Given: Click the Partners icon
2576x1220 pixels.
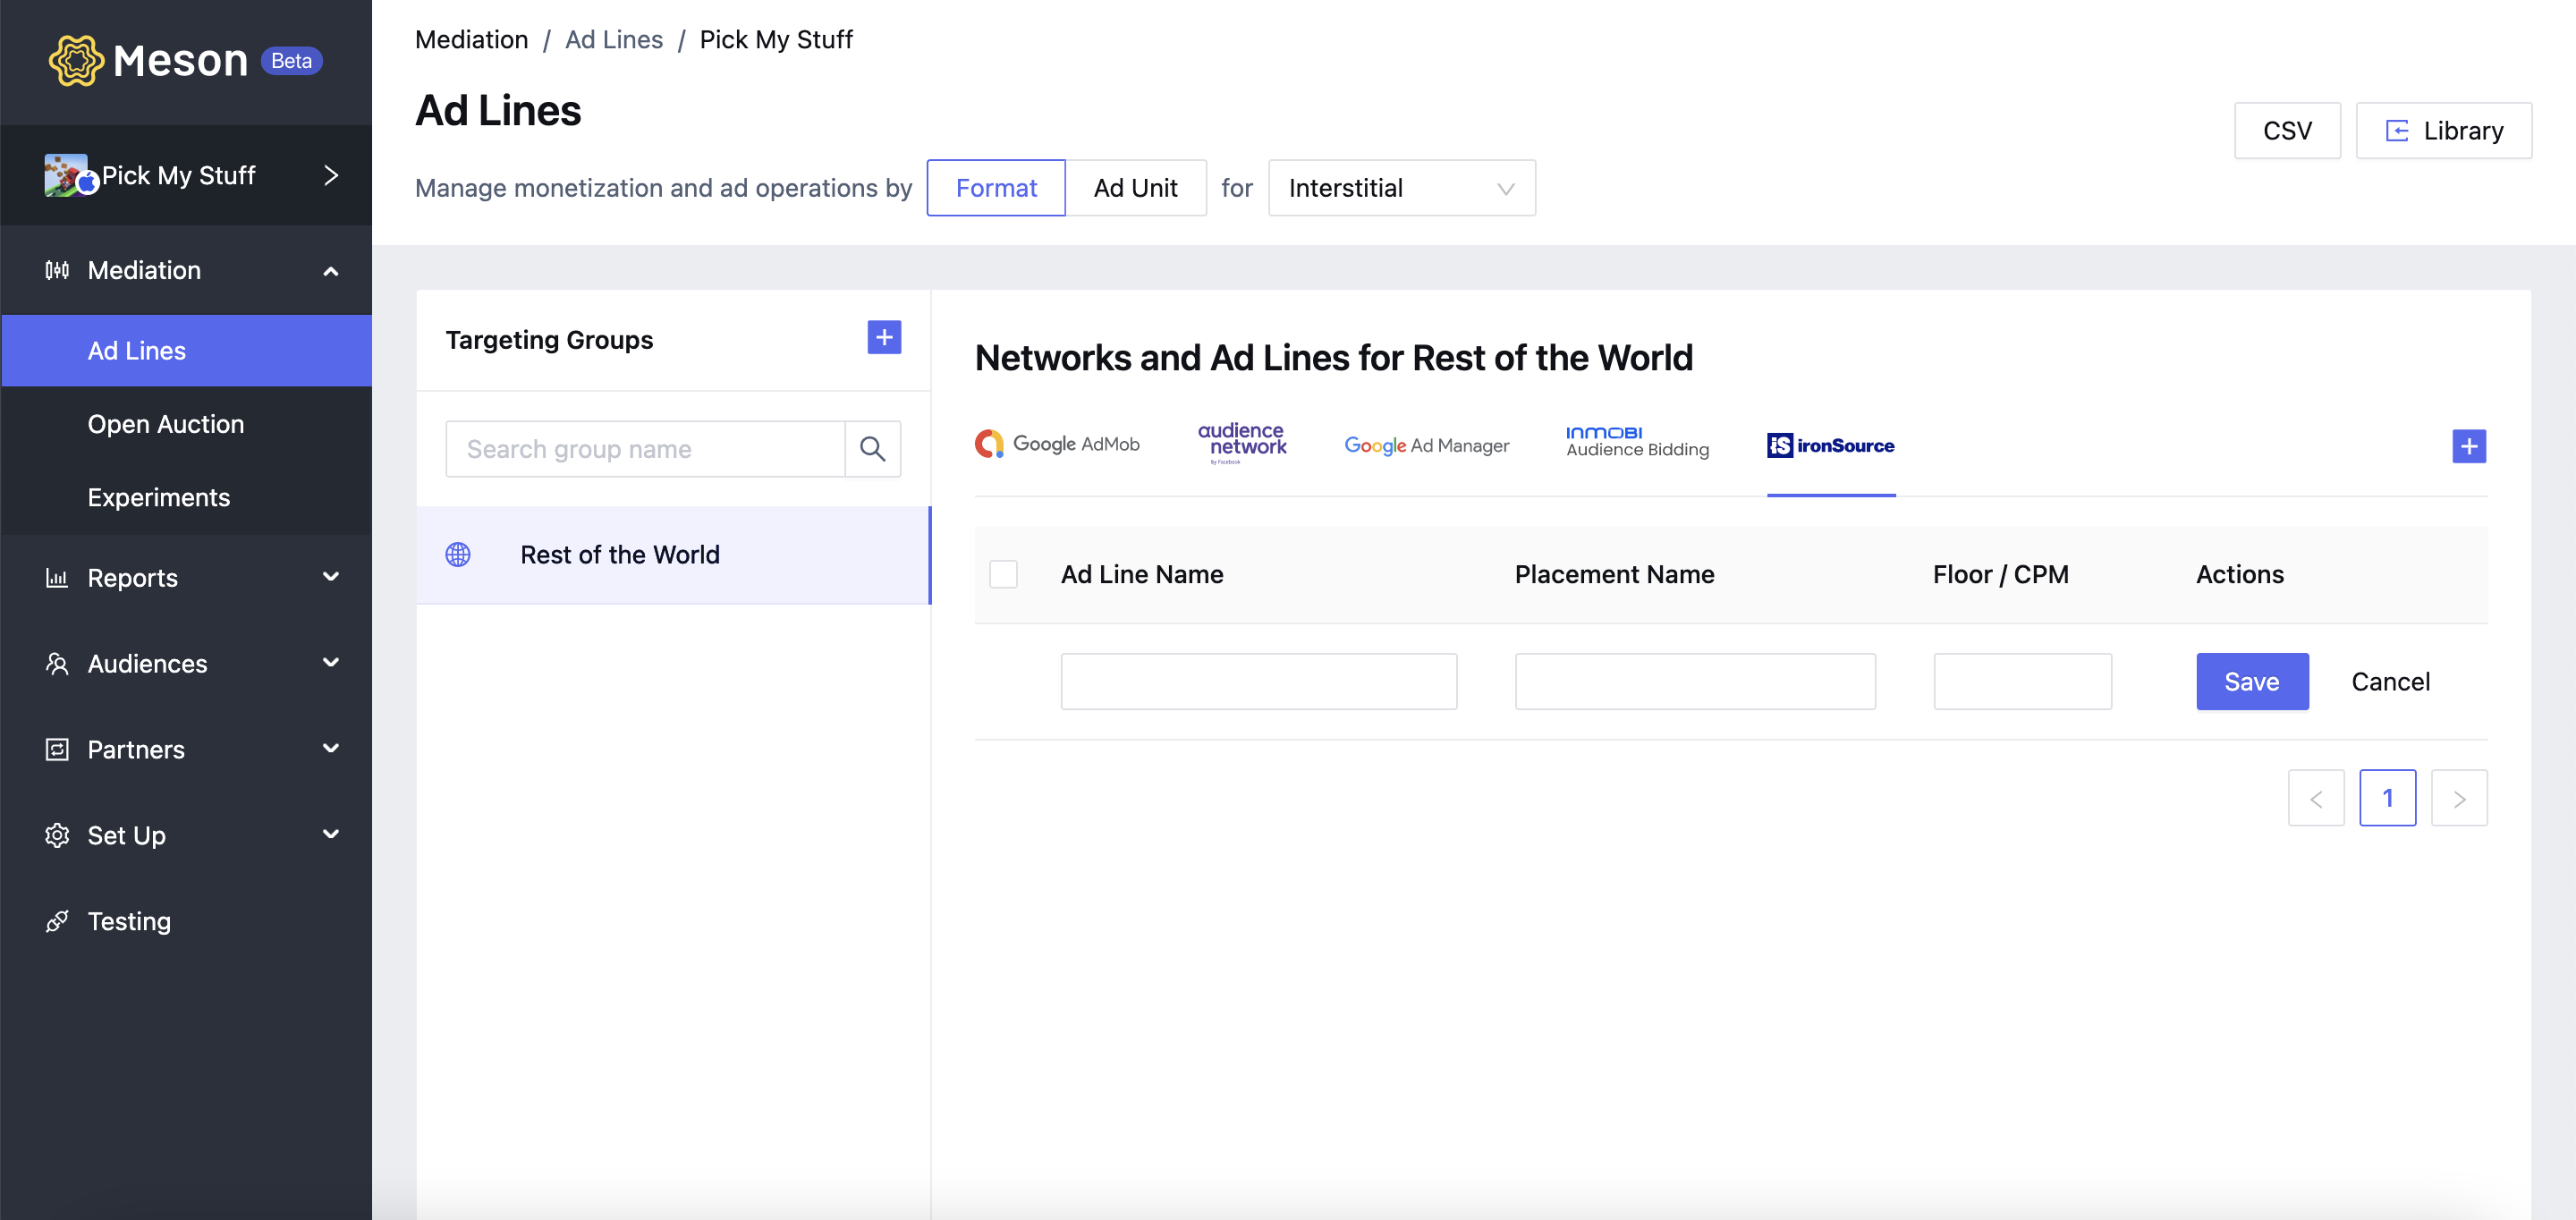Looking at the screenshot, I should click(57, 750).
